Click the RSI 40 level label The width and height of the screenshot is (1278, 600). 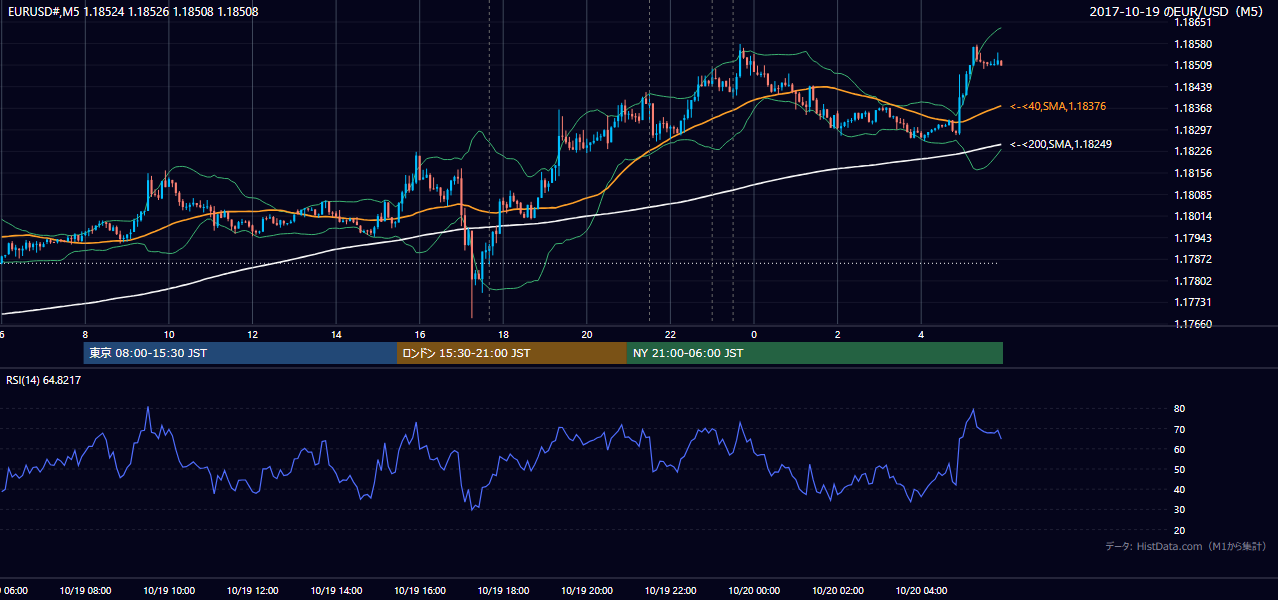[1179, 489]
